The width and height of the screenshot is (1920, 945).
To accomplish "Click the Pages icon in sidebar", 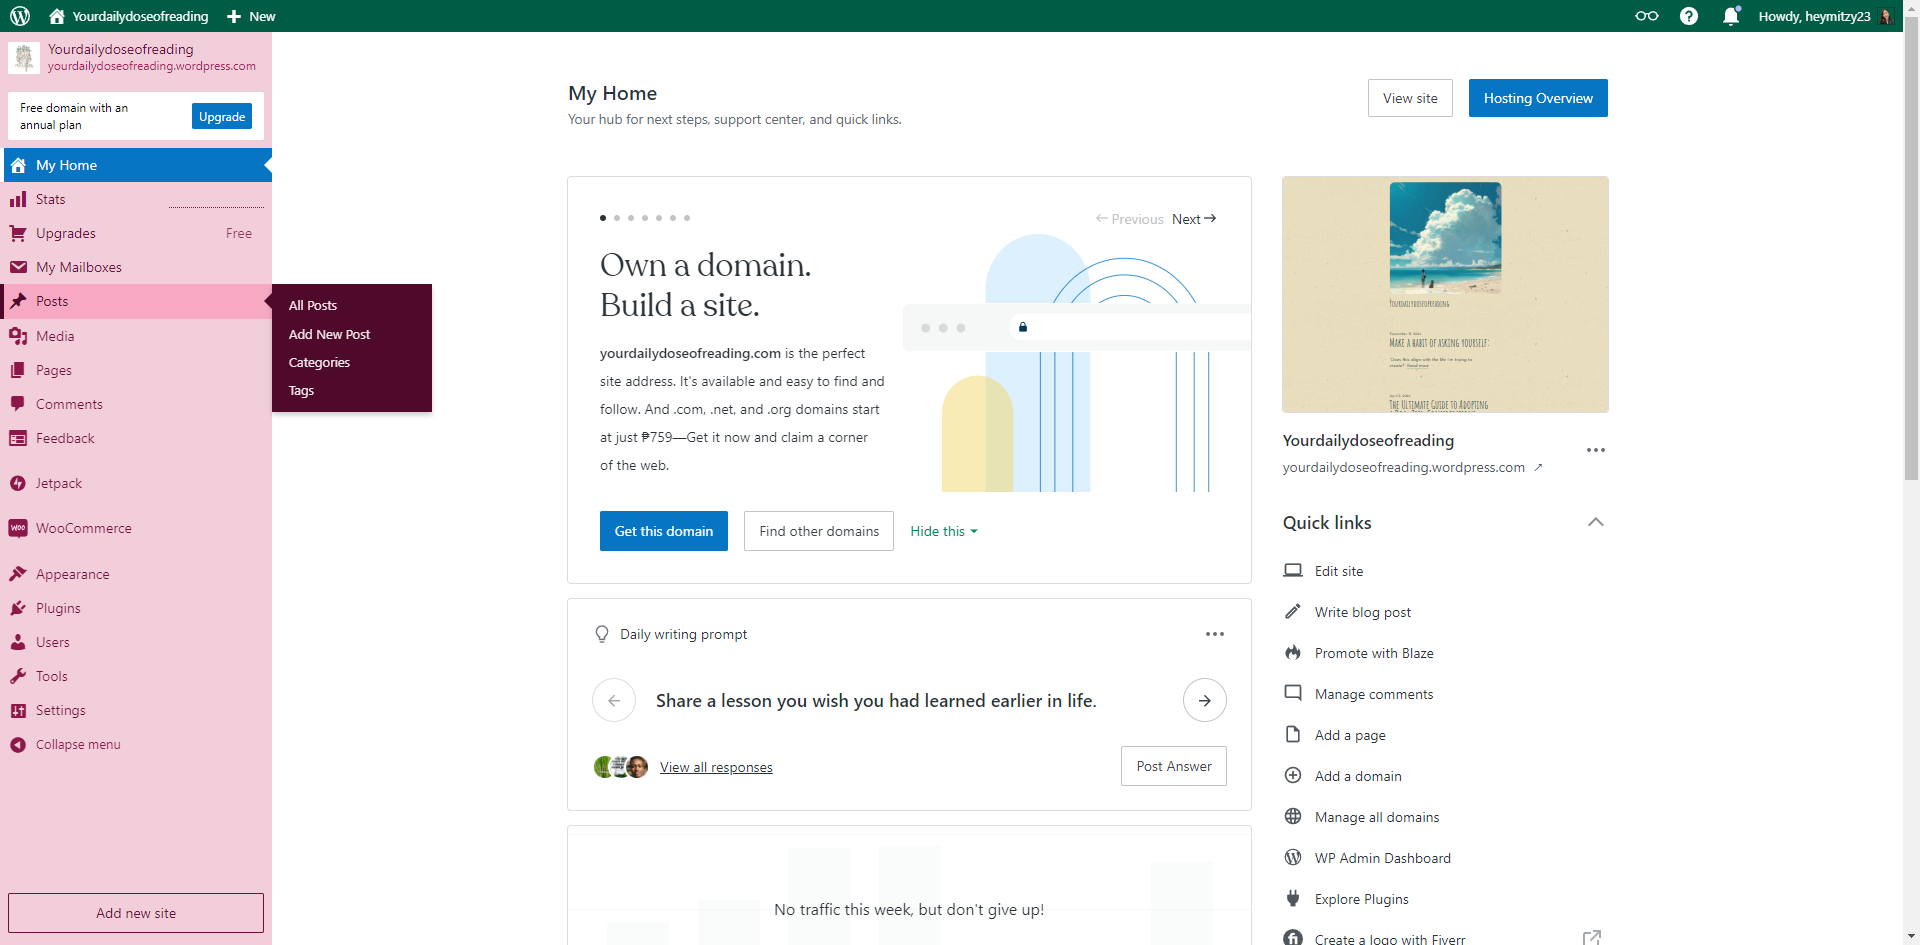I will tap(18, 370).
